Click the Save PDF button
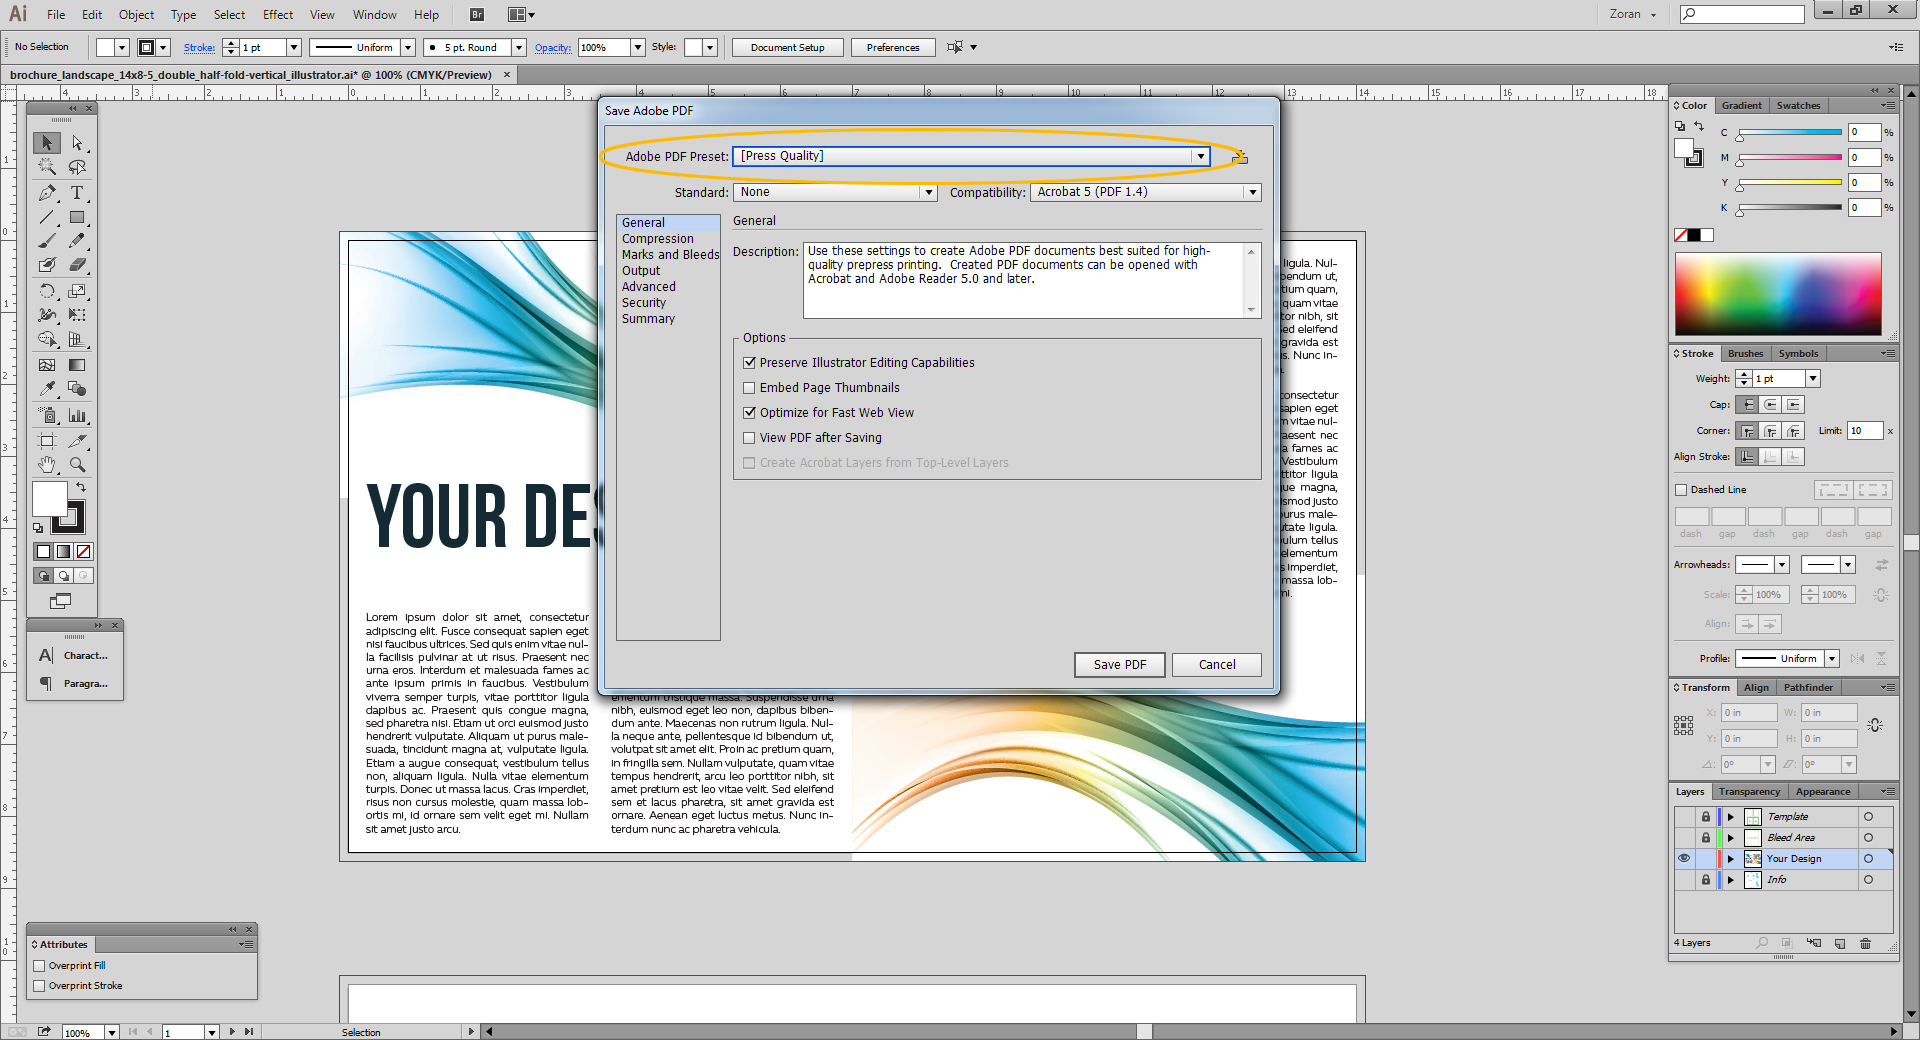1920x1040 pixels. point(1119,664)
